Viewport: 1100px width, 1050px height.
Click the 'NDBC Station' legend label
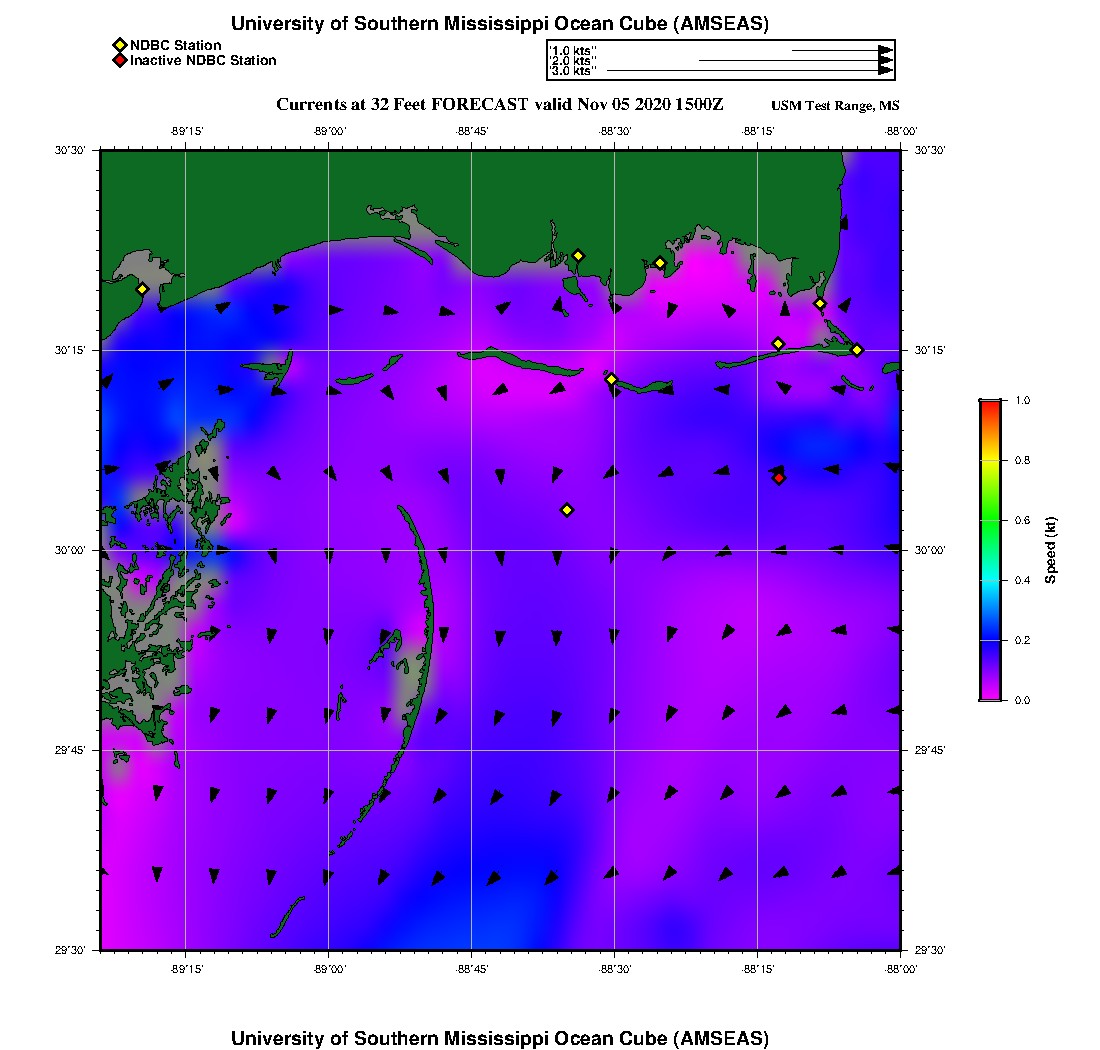[x=176, y=45]
